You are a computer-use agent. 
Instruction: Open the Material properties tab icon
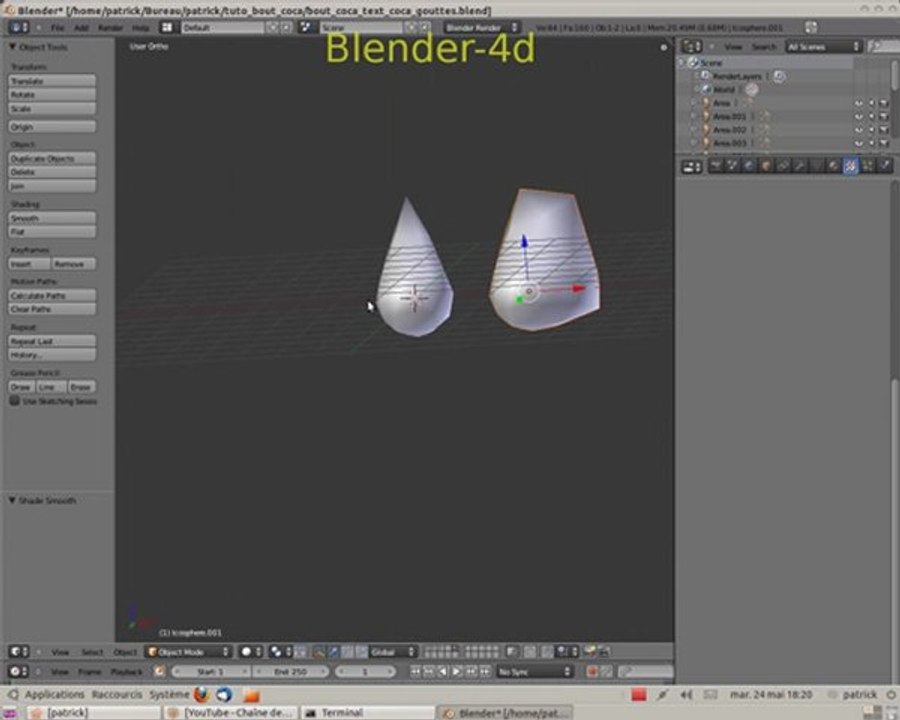(834, 166)
